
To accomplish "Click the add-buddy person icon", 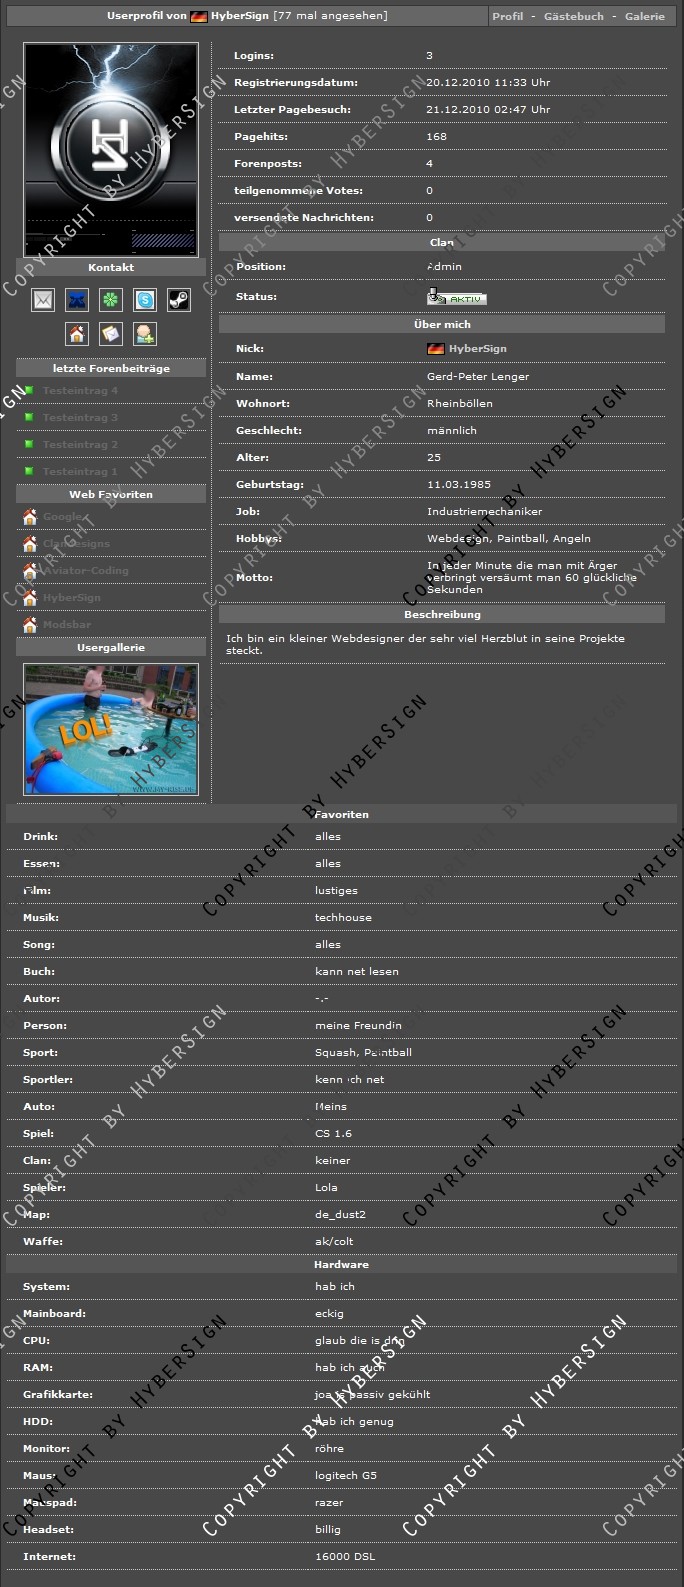I will pos(145,333).
